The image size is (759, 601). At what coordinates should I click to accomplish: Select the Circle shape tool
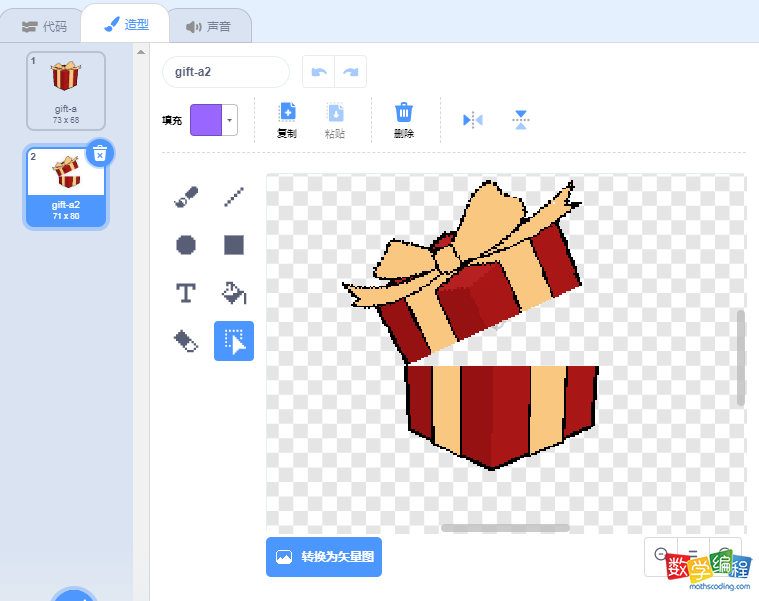pos(185,245)
